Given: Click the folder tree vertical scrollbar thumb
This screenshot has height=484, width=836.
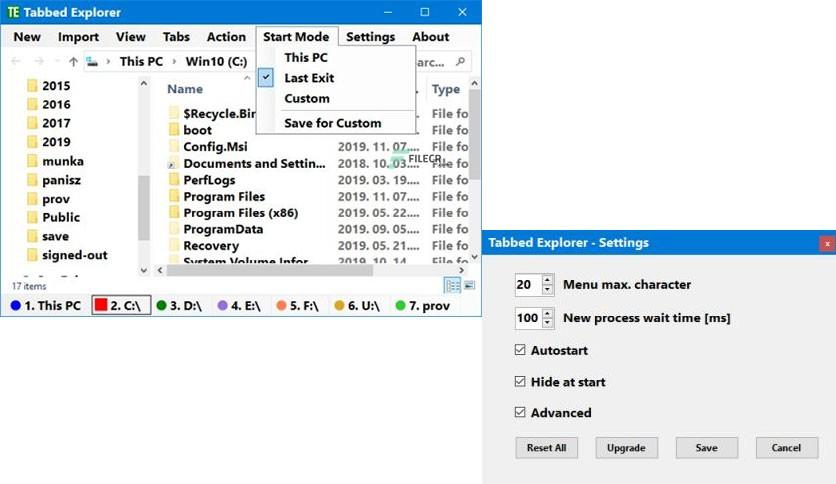Looking at the screenshot, I should (143, 208).
